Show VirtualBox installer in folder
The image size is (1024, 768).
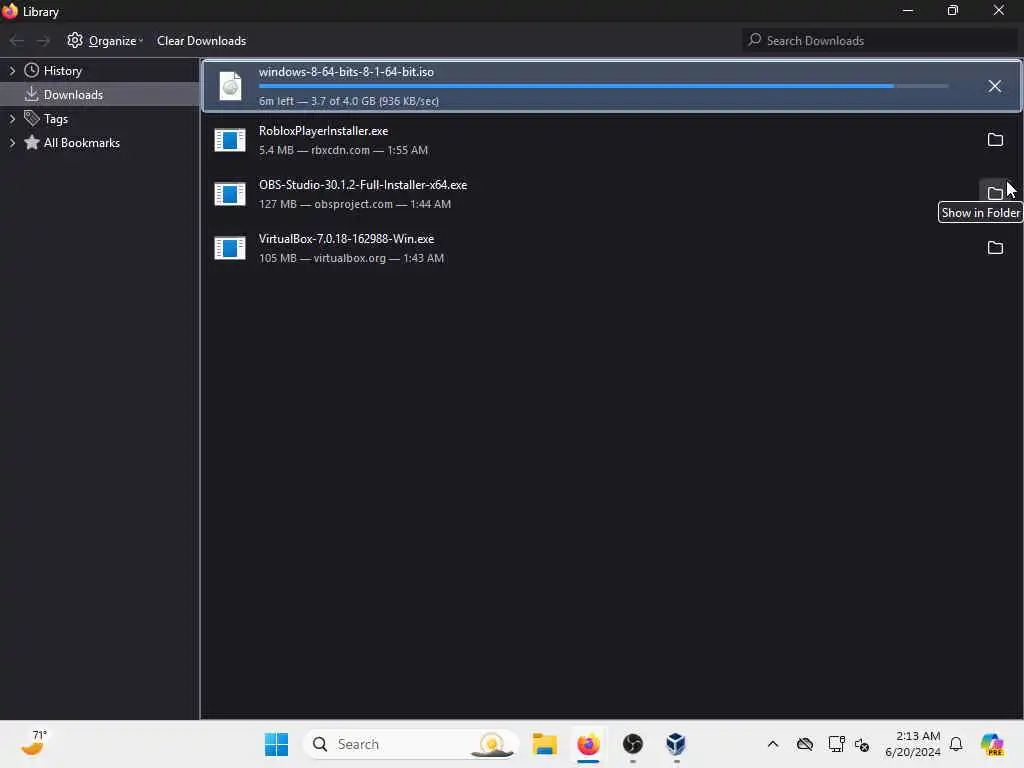point(995,248)
